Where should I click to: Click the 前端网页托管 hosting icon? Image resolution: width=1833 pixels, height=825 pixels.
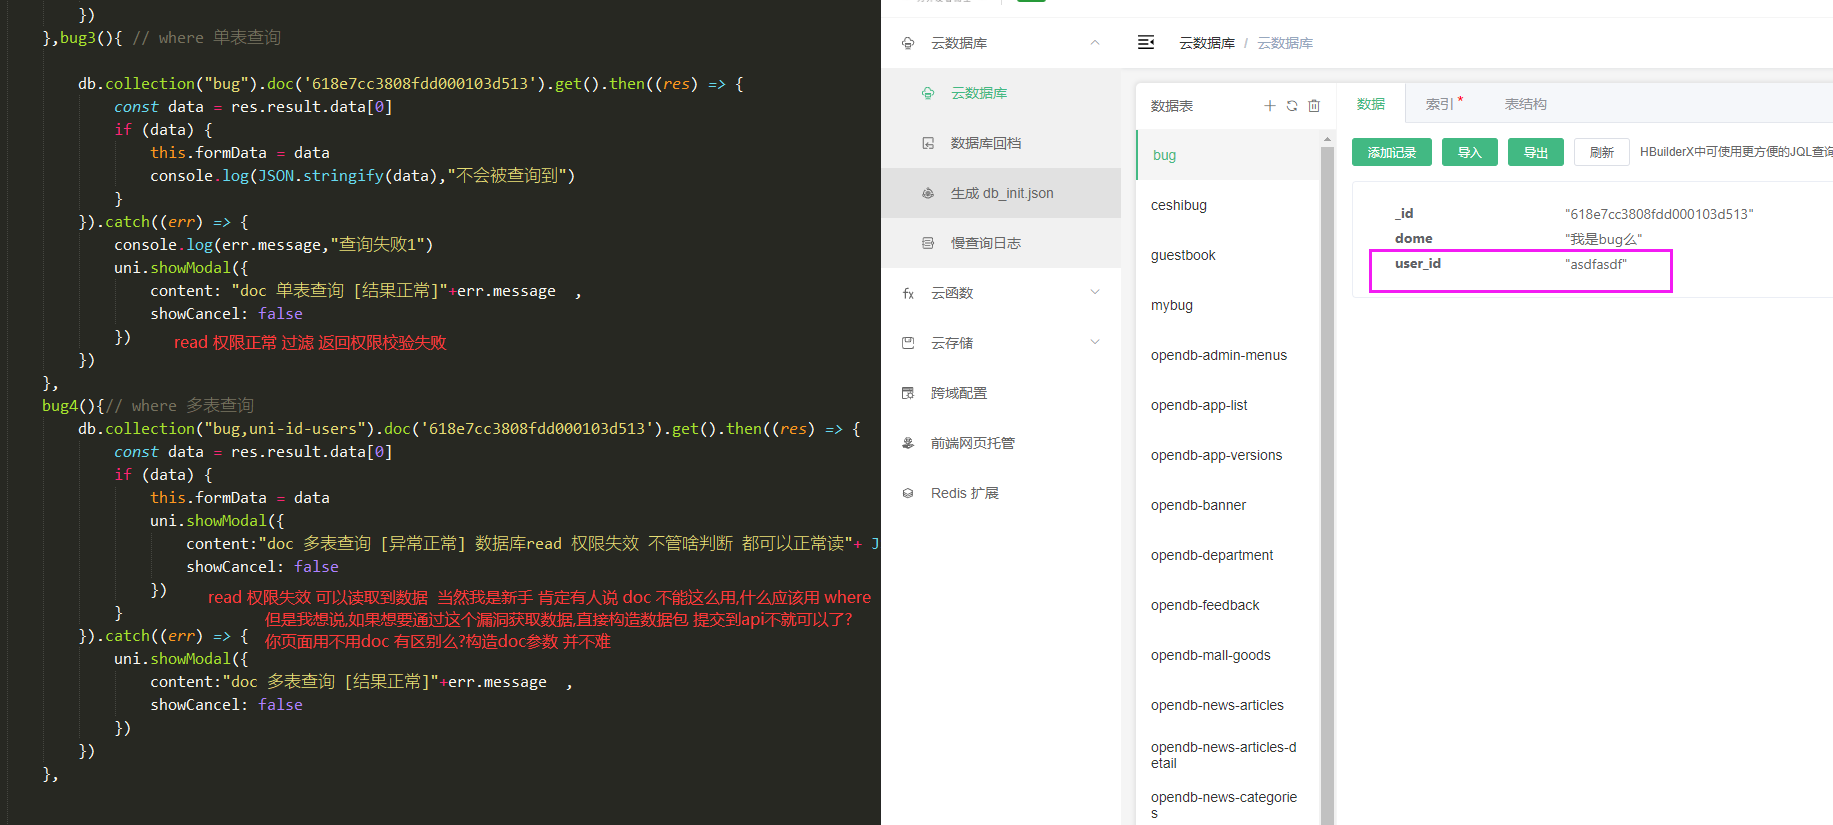pos(908,443)
